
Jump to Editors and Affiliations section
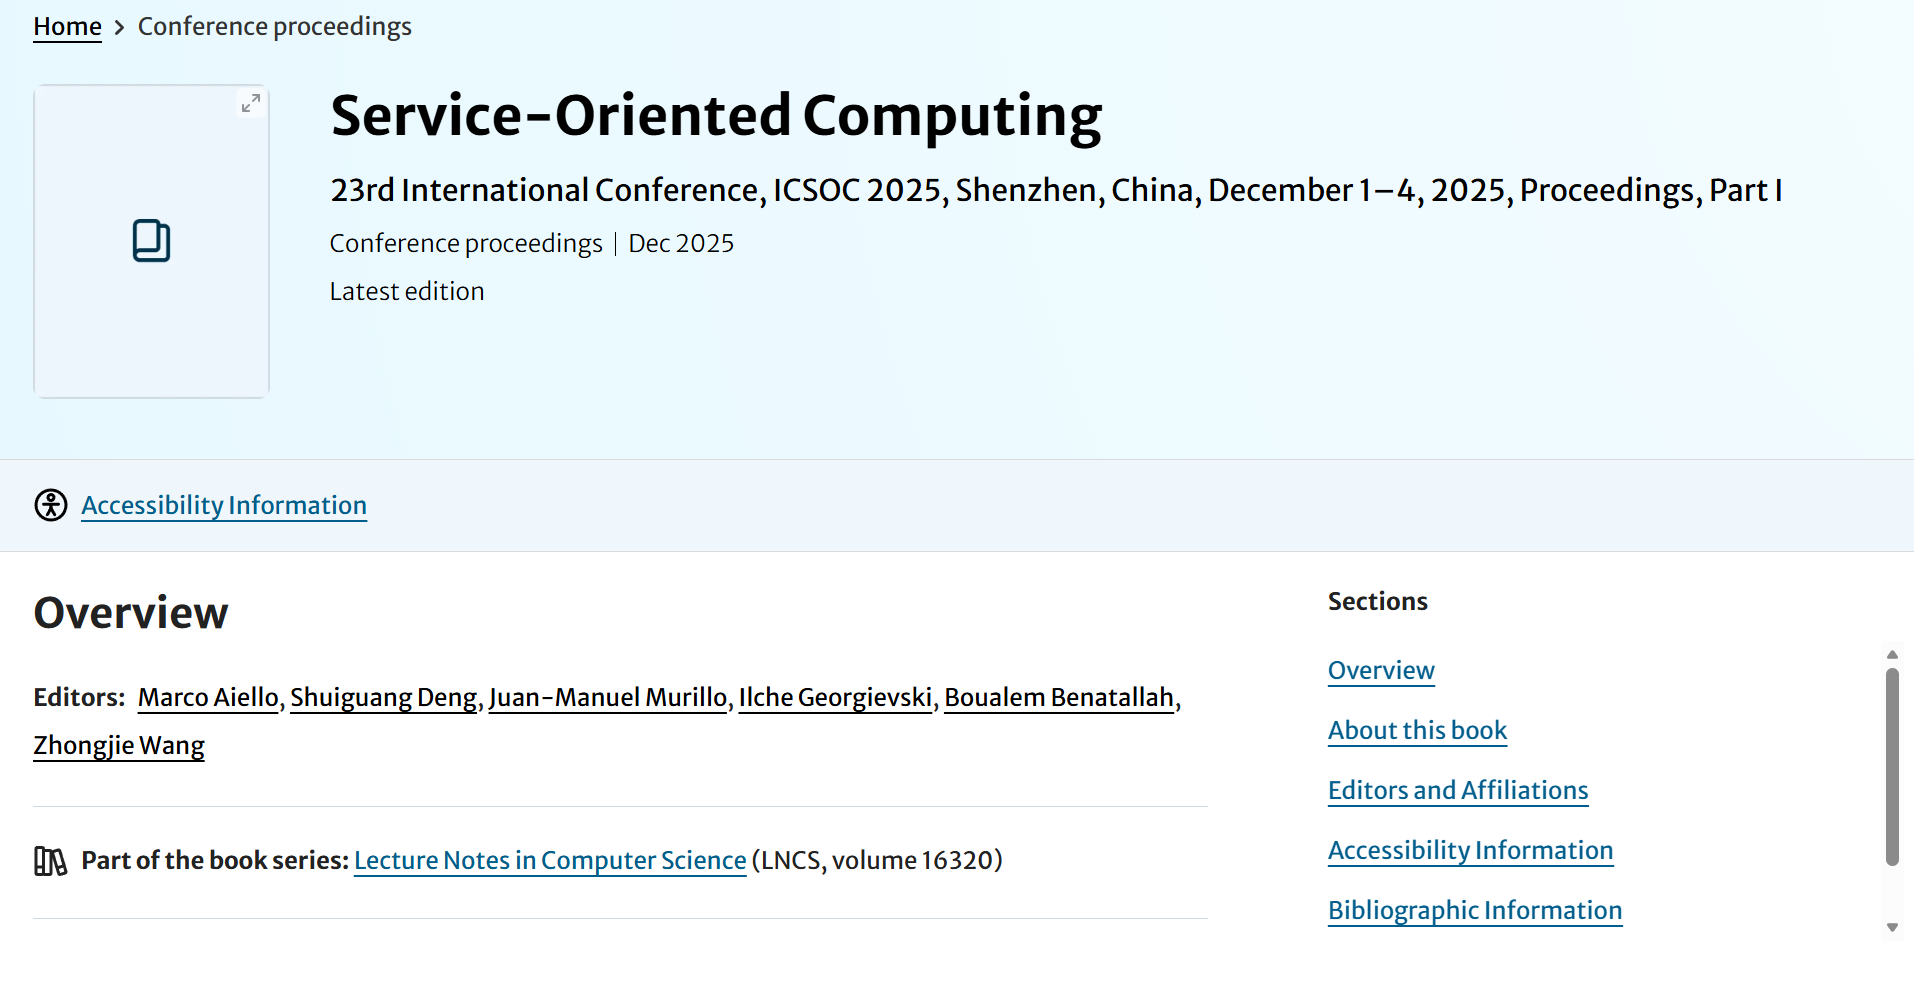click(x=1458, y=790)
